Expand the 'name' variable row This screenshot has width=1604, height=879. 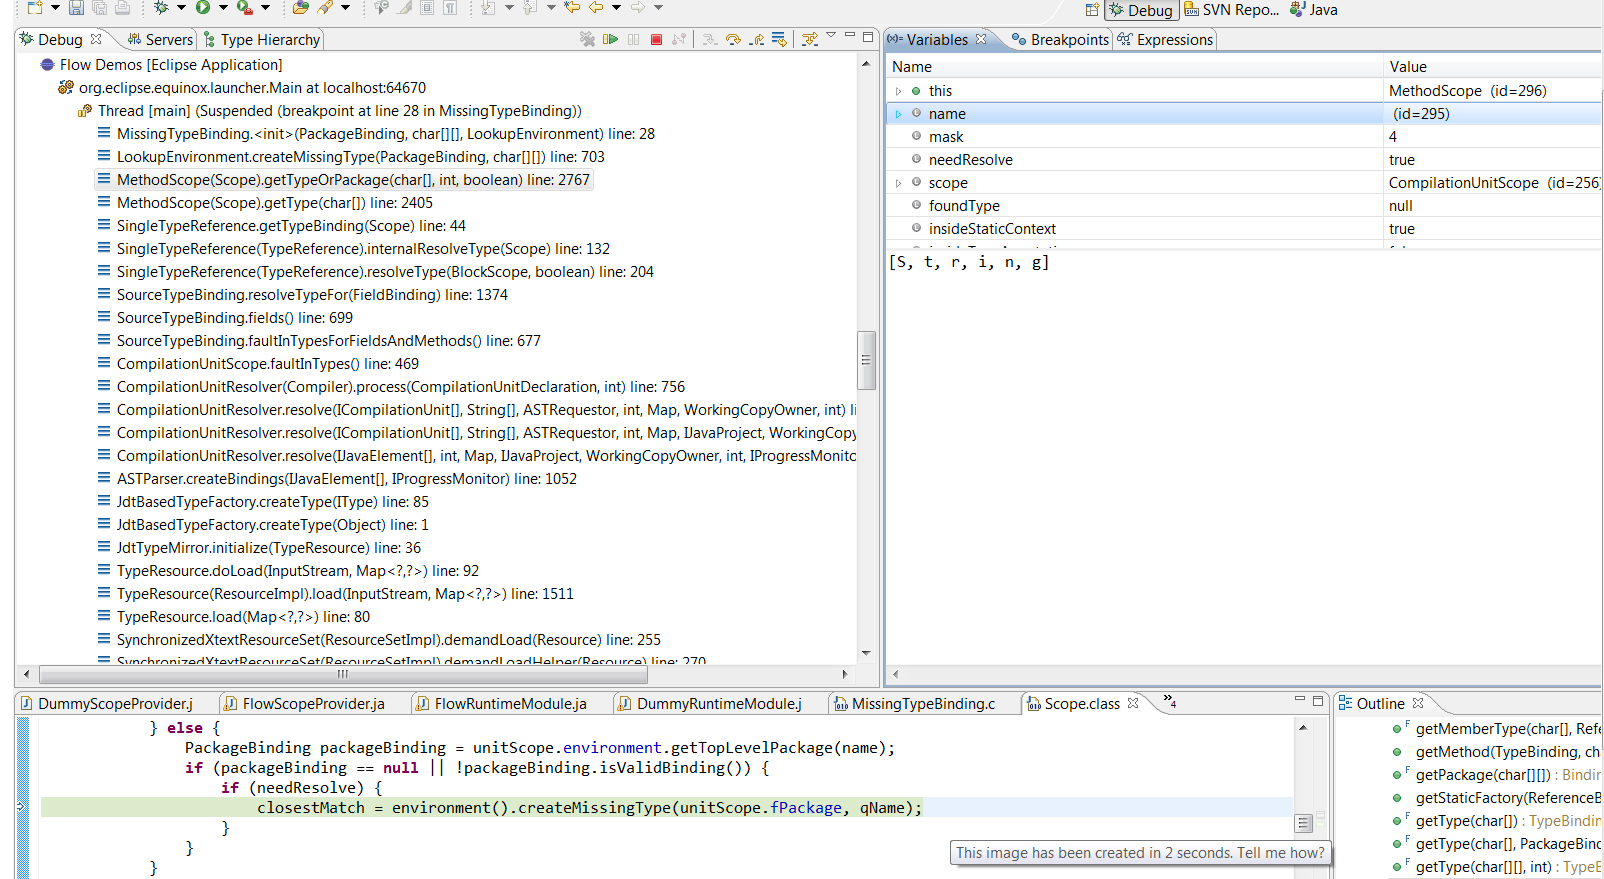pos(898,114)
